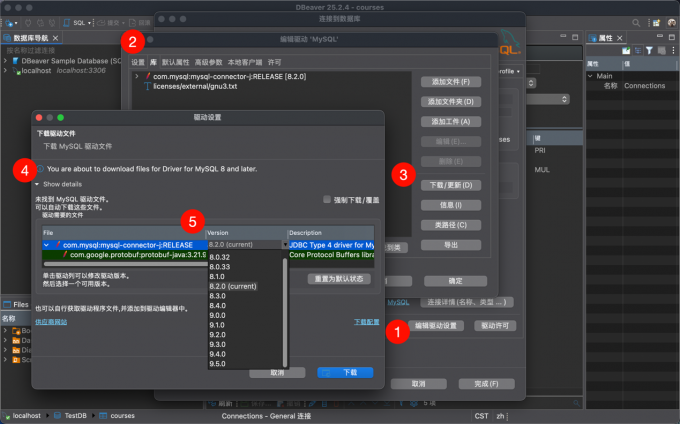The image size is (680, 424).
Task: Maximize the properties panel via its icon
Action: click(x=671, y=37)
